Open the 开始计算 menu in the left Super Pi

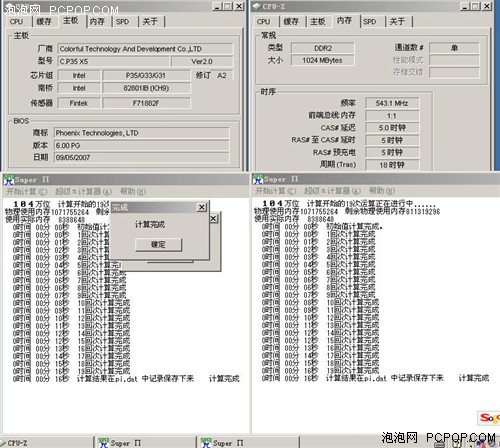pyautogui.click(x=27, y=191)
